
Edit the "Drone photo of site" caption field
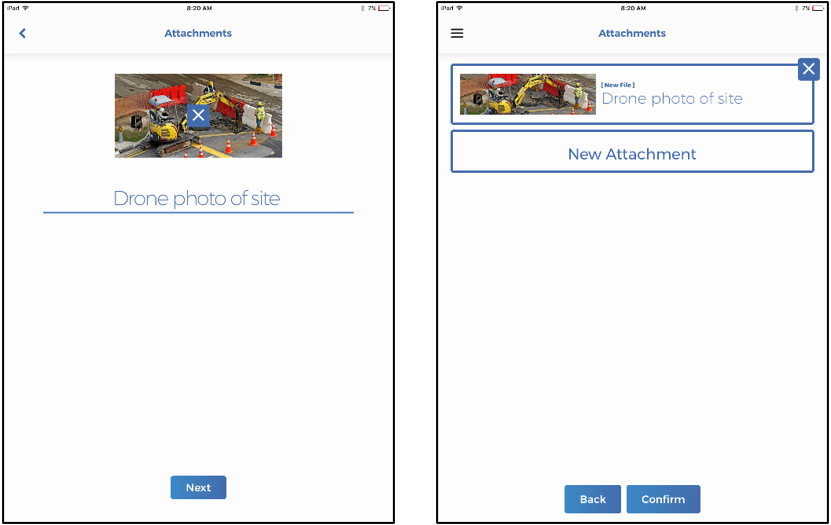[x=198, y=199]
